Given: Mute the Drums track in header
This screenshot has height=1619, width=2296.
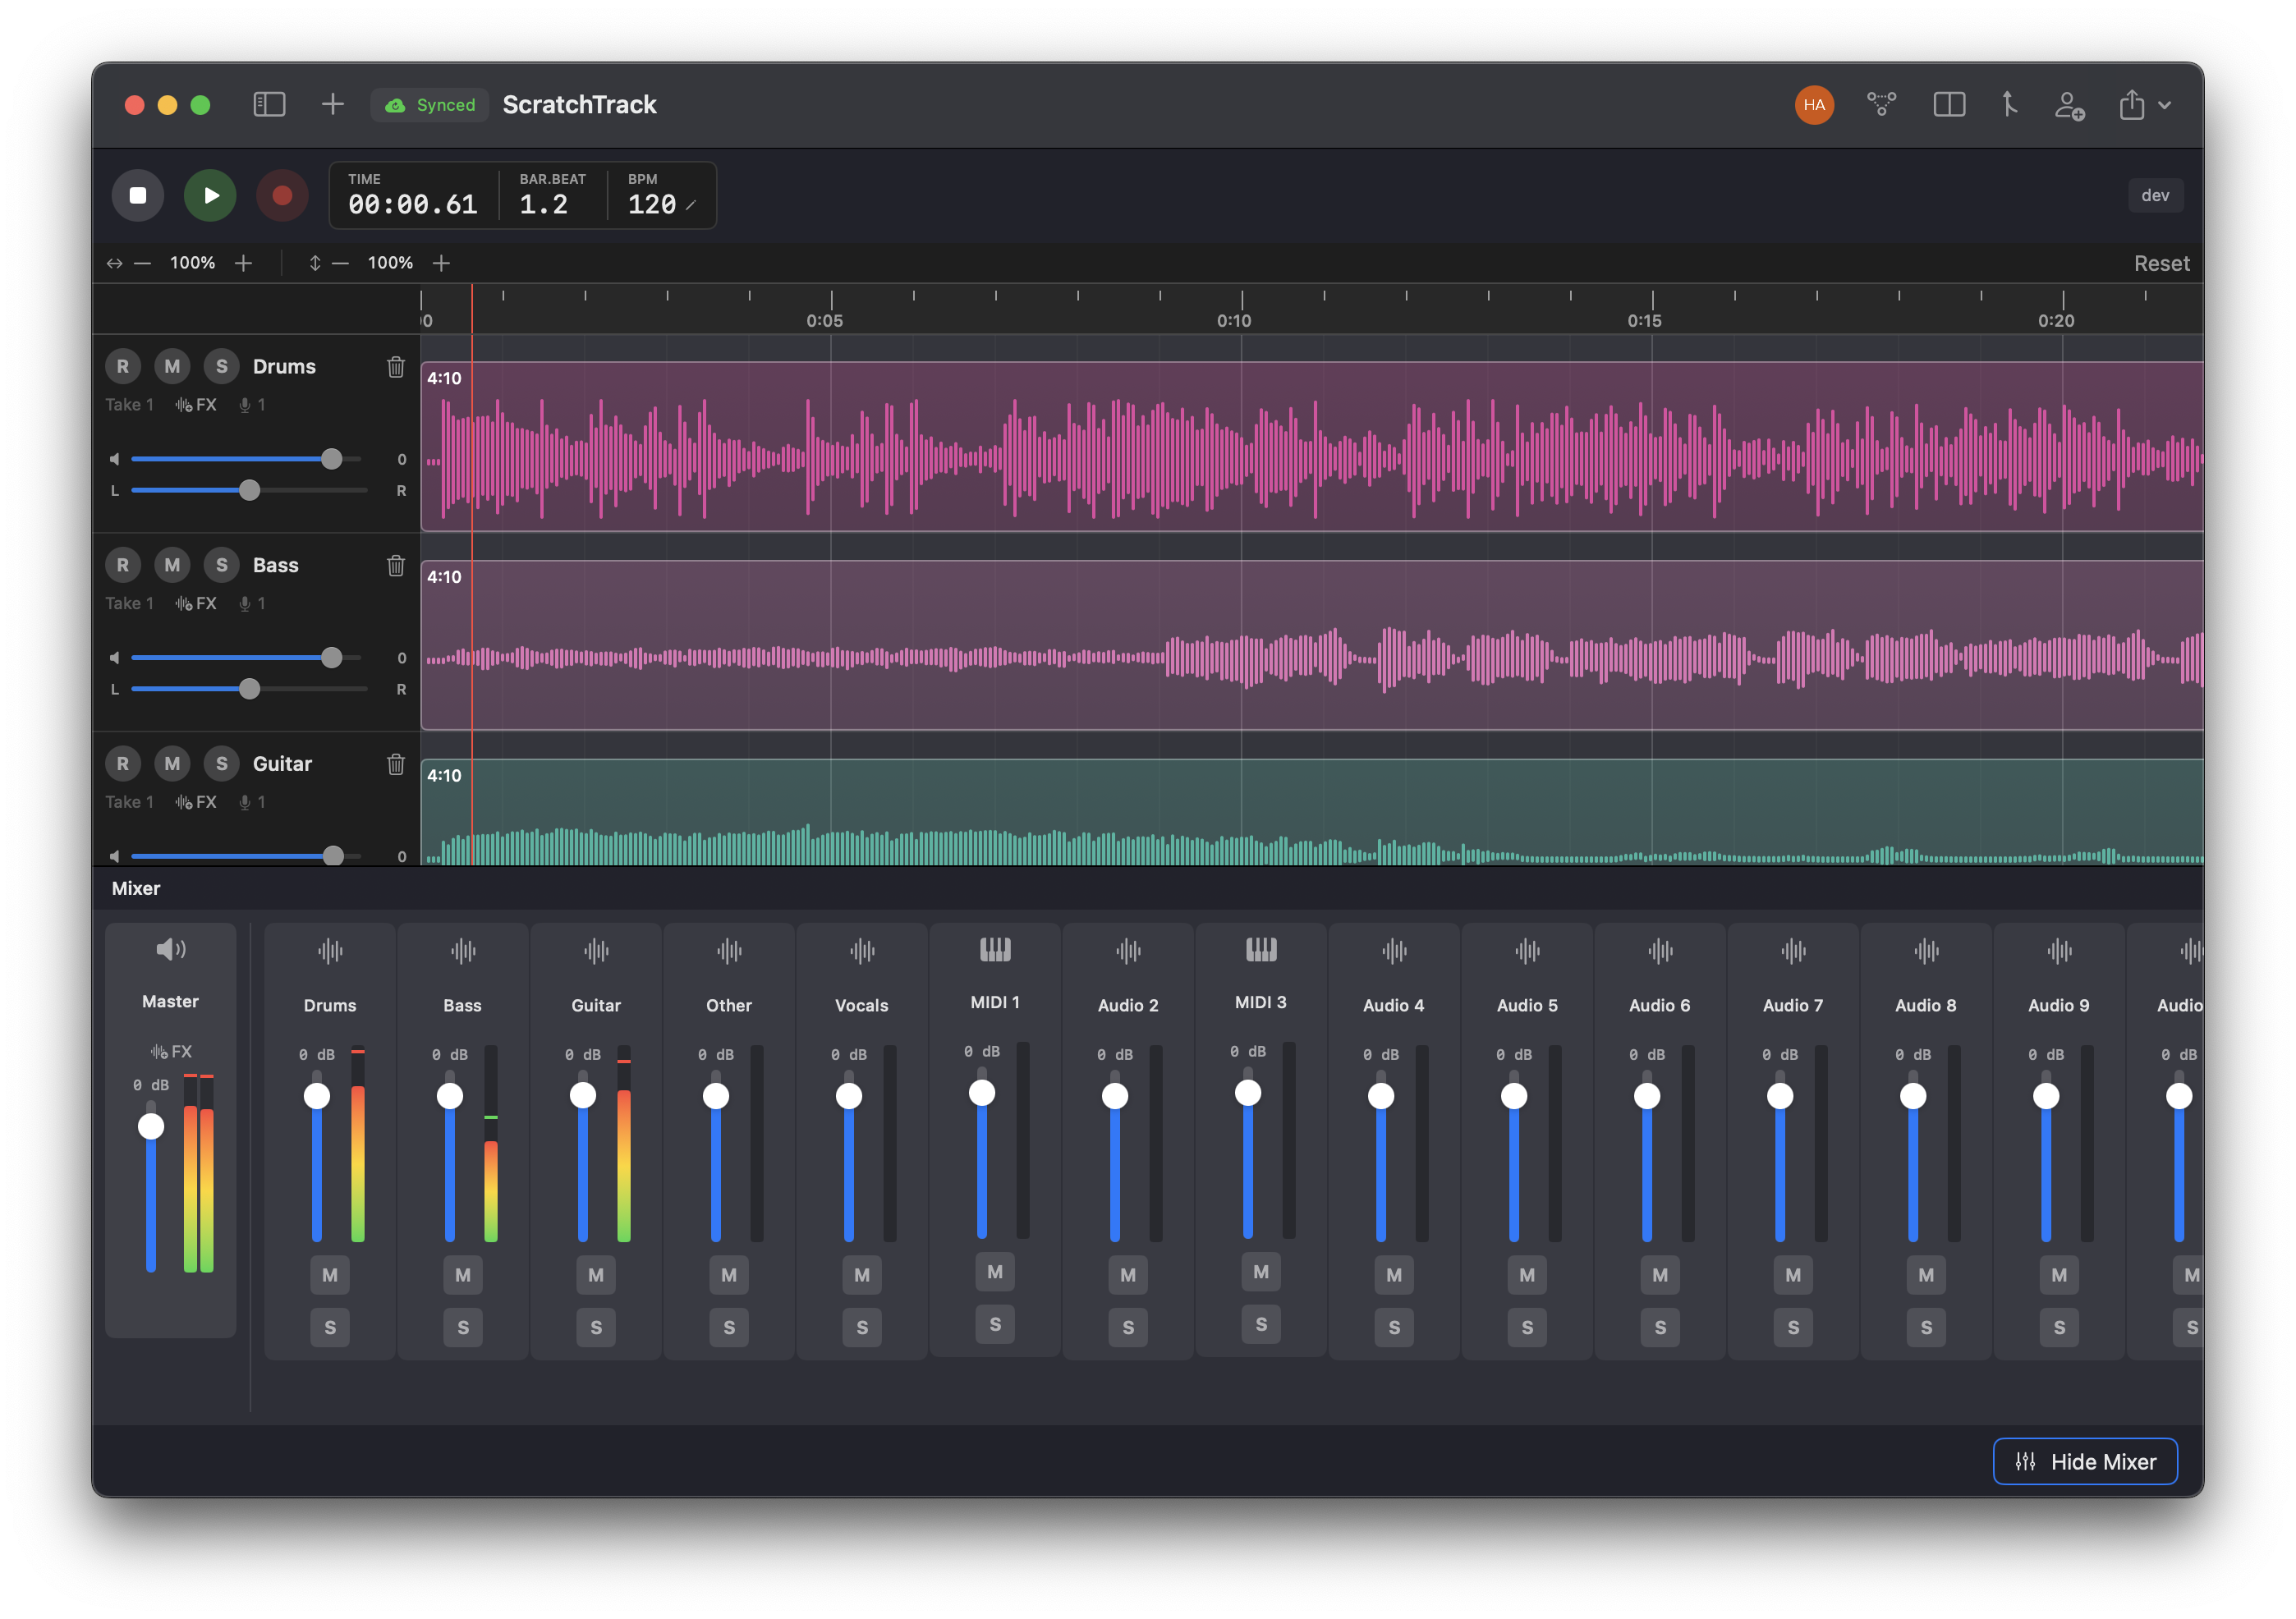Looking at the screenshot, I should tap(172, 366).
